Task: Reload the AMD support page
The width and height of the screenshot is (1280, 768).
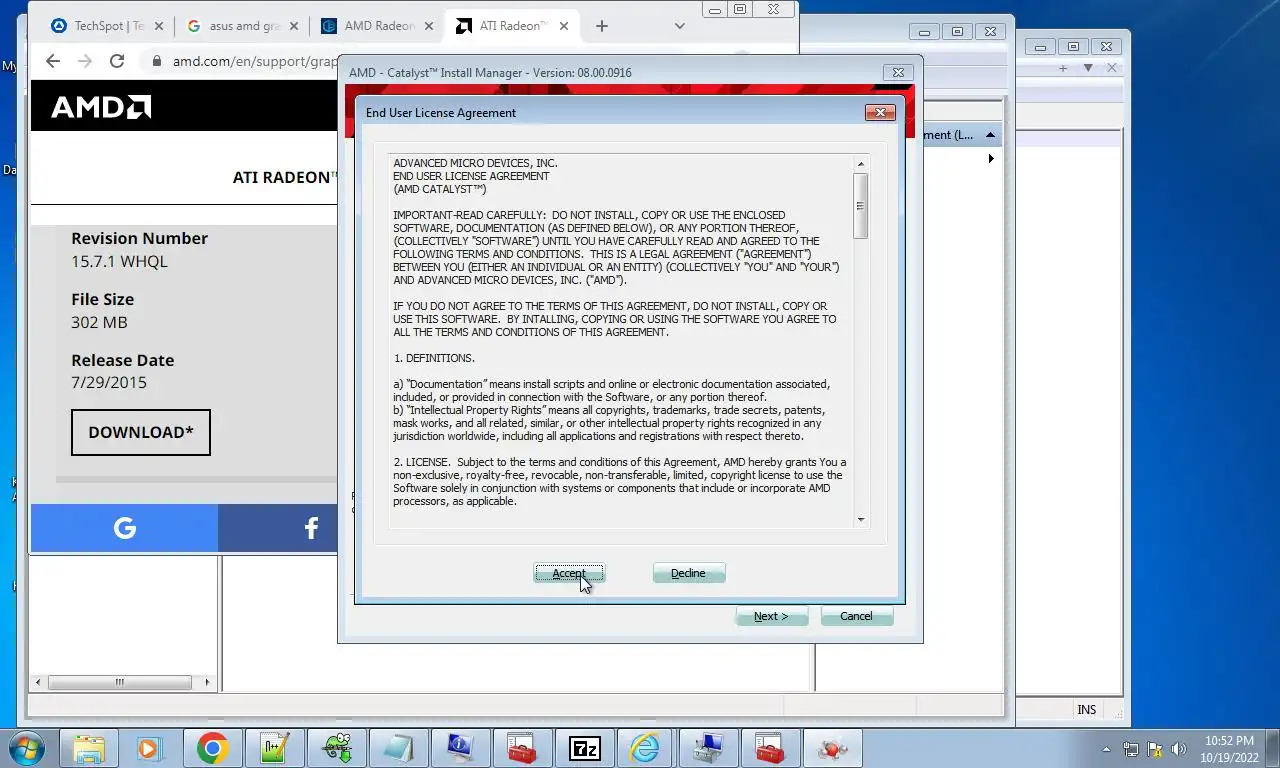Action: point(117,61)
